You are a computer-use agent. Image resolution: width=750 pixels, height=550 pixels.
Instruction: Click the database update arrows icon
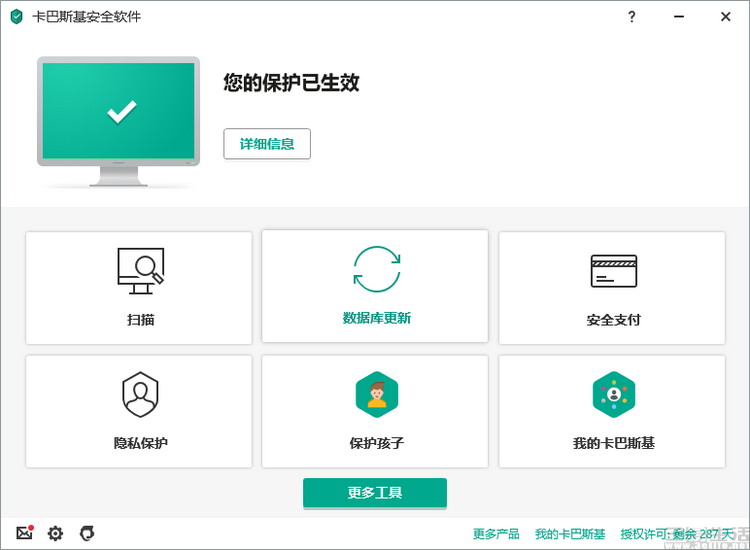pos(376,269)
